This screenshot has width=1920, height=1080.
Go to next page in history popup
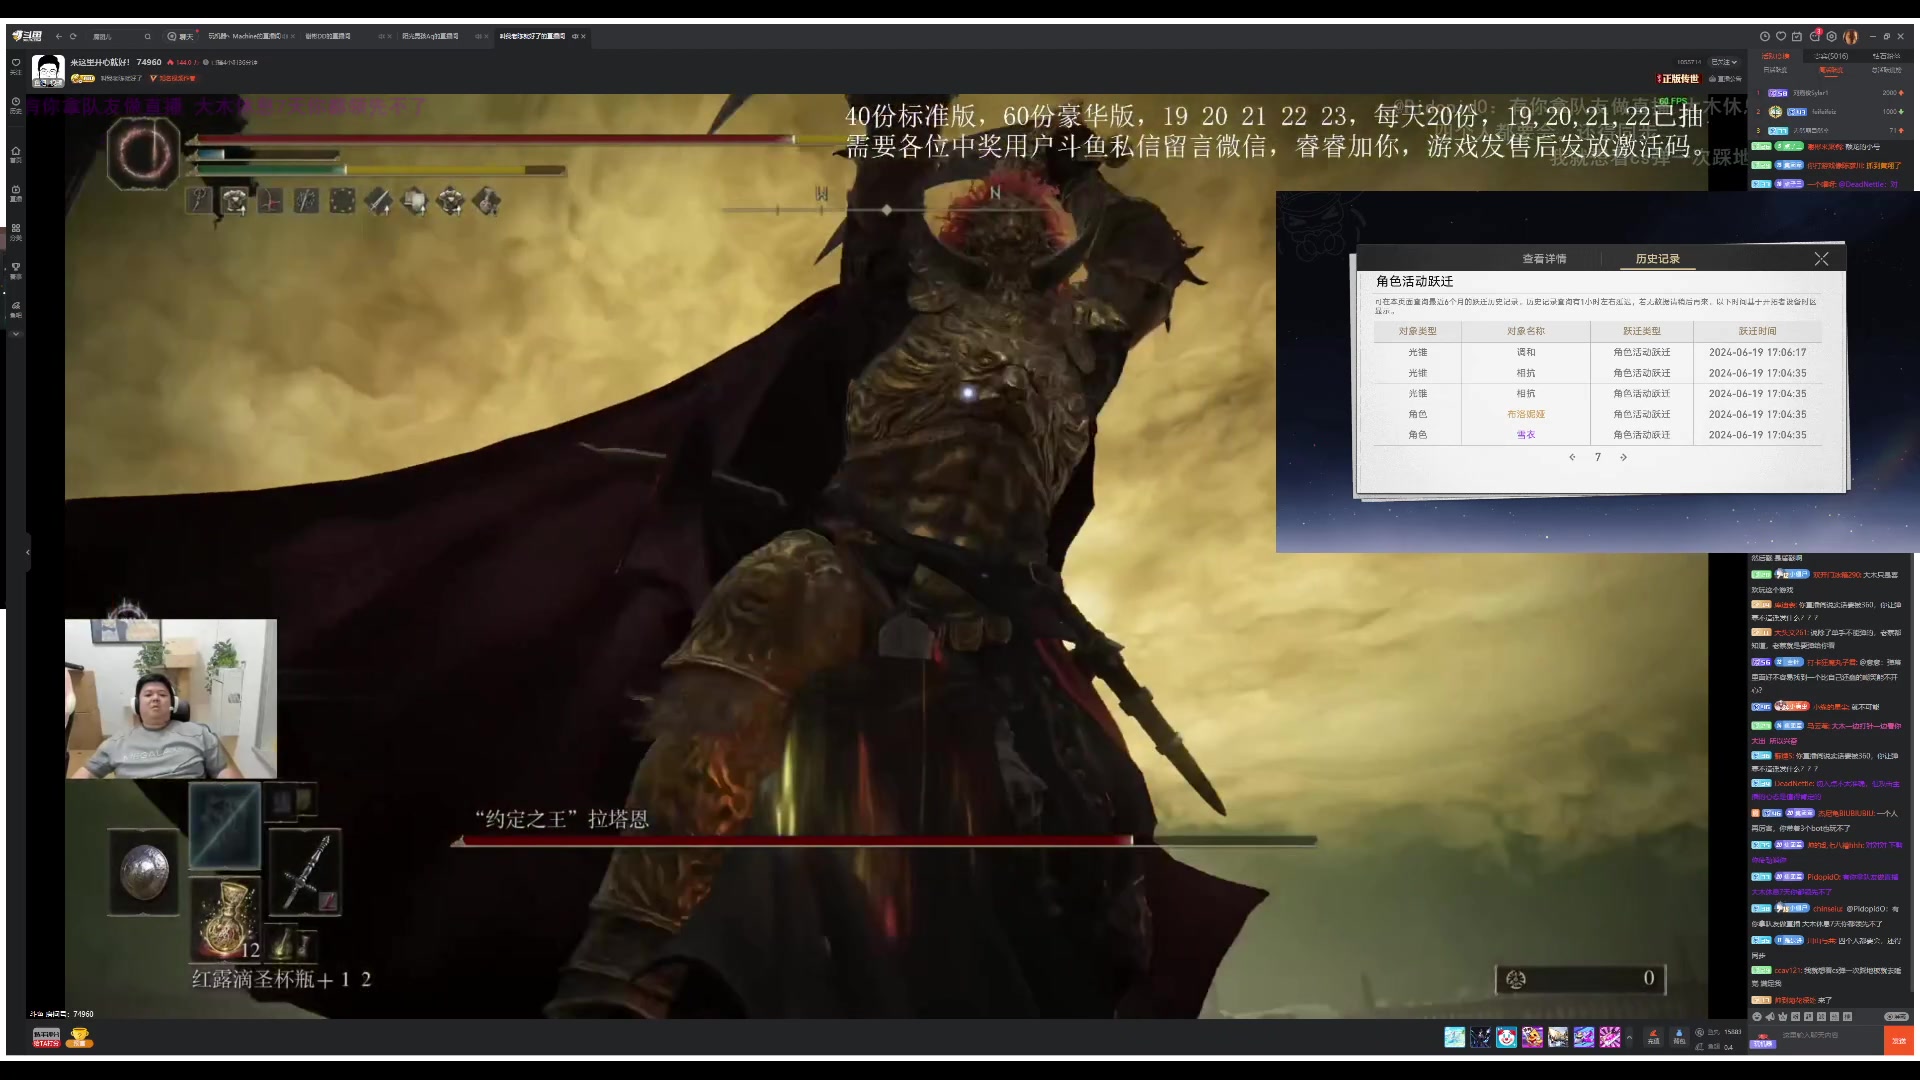1623,457
